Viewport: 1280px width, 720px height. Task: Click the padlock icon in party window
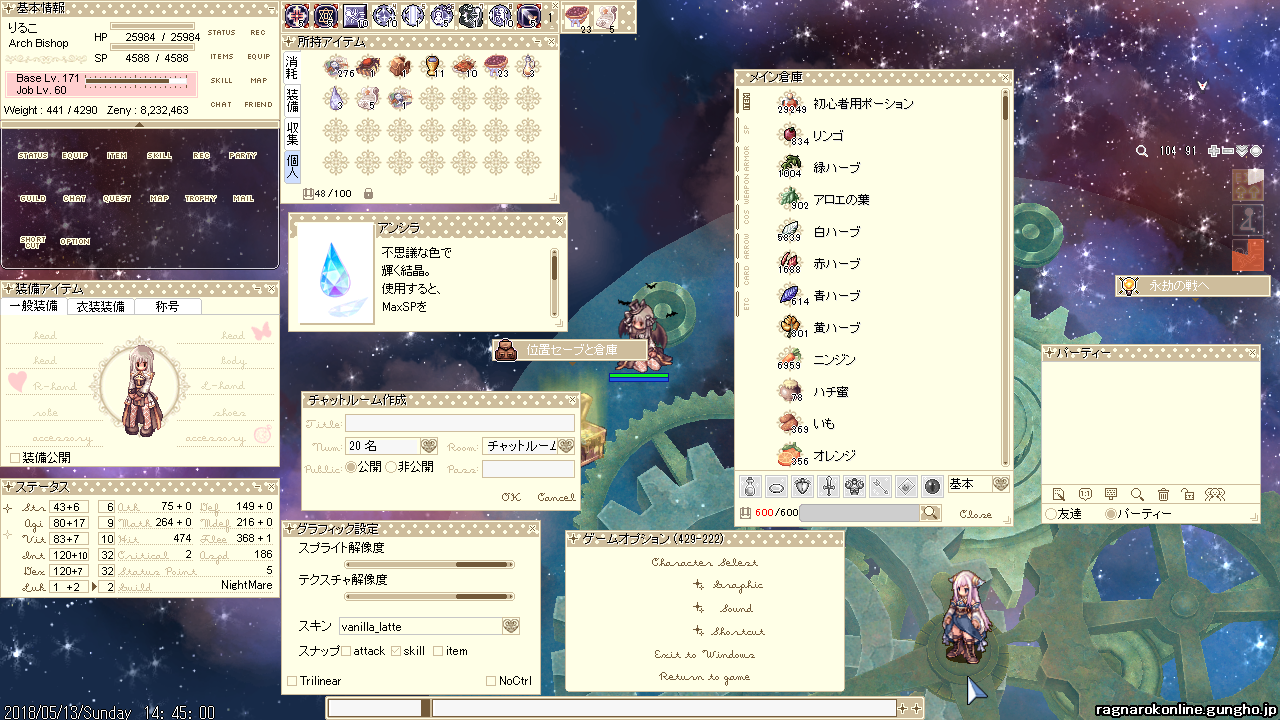pos(1187,494)
